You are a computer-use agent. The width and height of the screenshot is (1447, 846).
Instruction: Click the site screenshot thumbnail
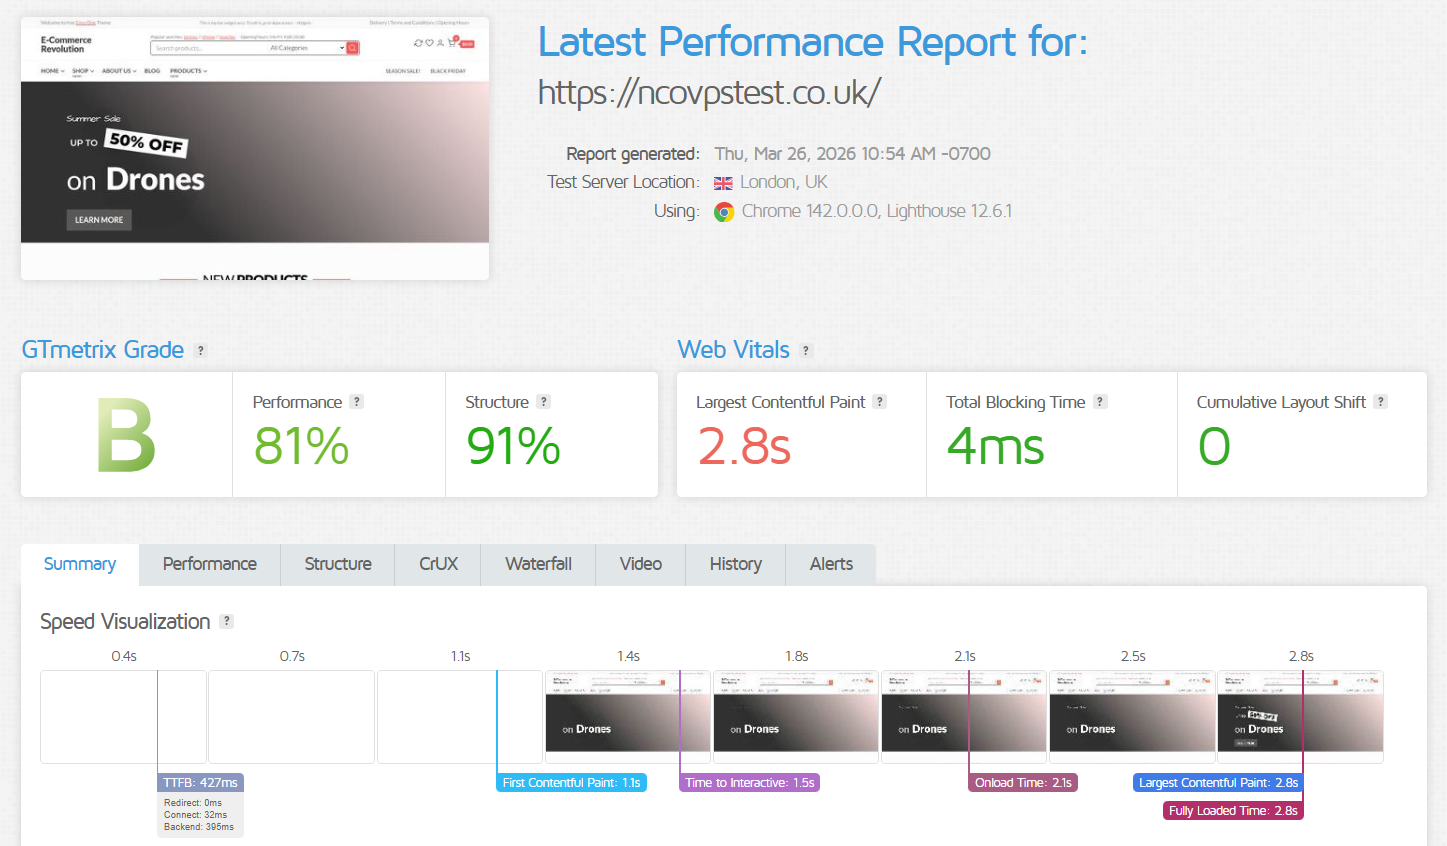[x=255, y=148]
